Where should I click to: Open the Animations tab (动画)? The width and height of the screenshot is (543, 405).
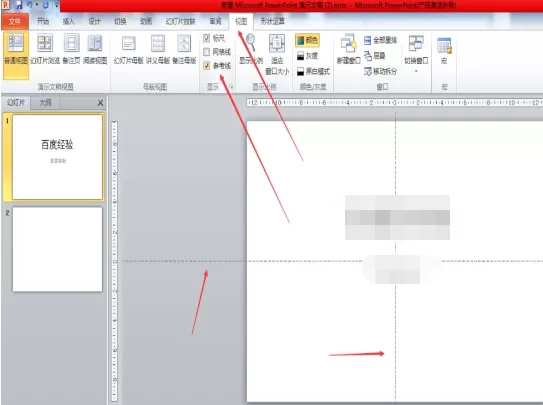(146, 21)
